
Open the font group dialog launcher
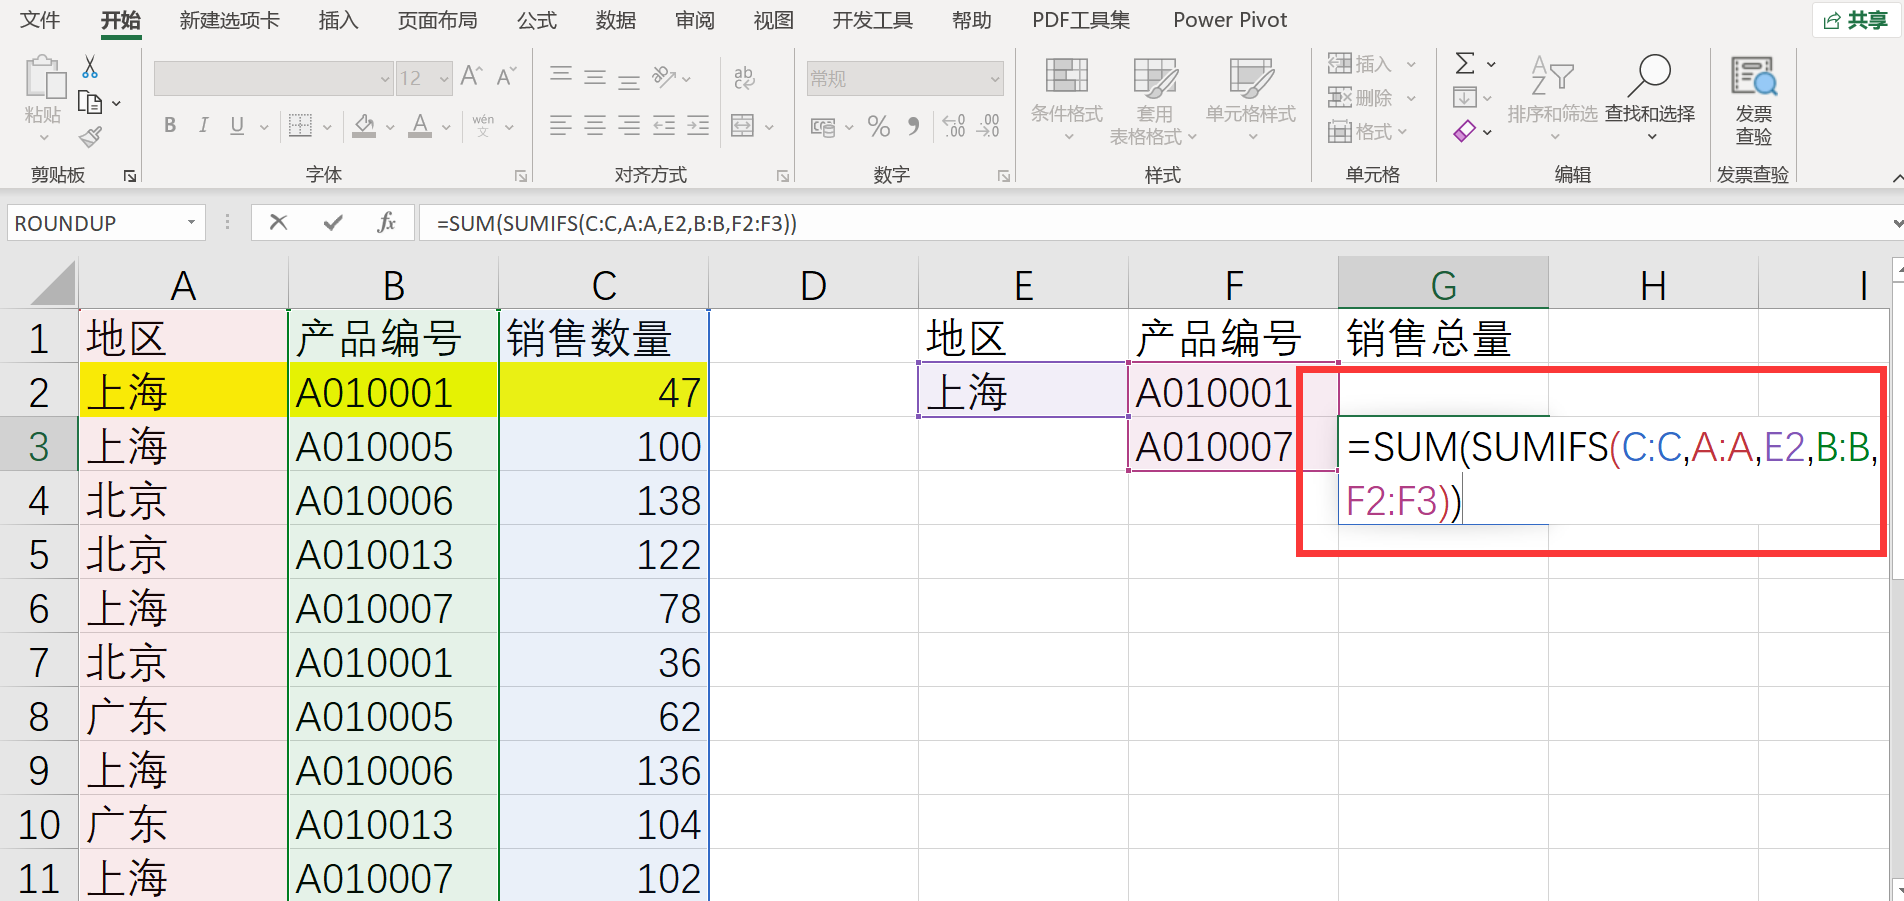(x=521, y=176)
